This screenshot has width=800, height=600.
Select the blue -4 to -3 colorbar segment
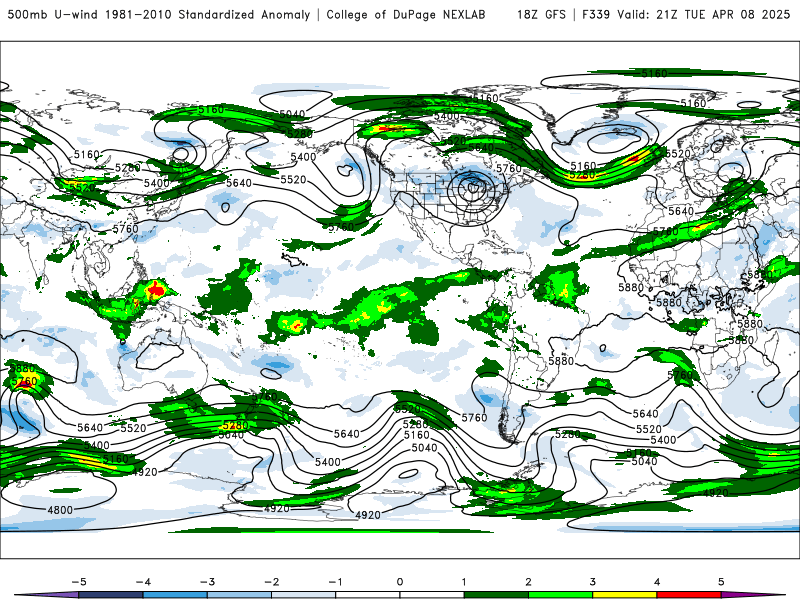[175, 595]
